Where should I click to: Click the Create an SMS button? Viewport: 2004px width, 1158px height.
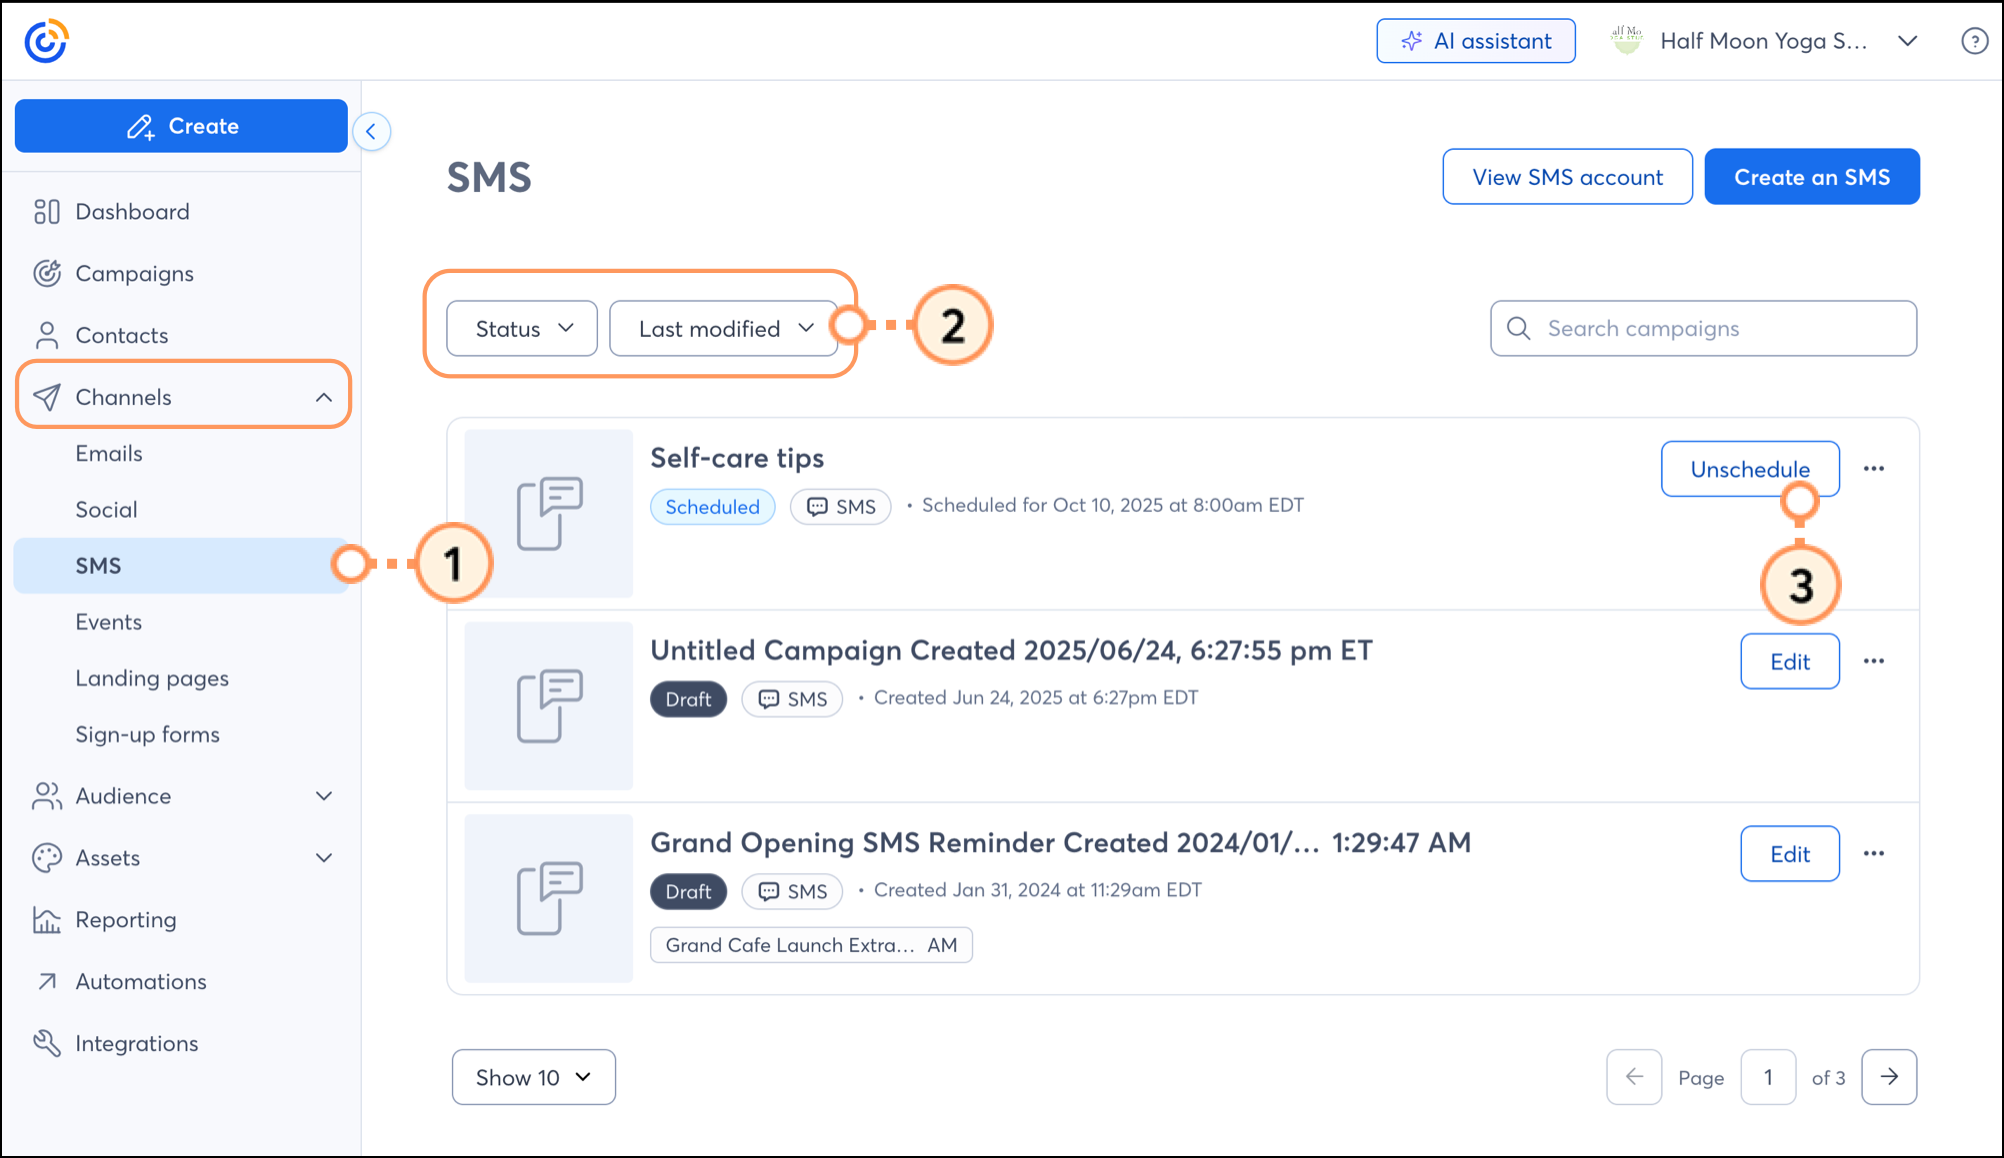[x=1811, y=177]
